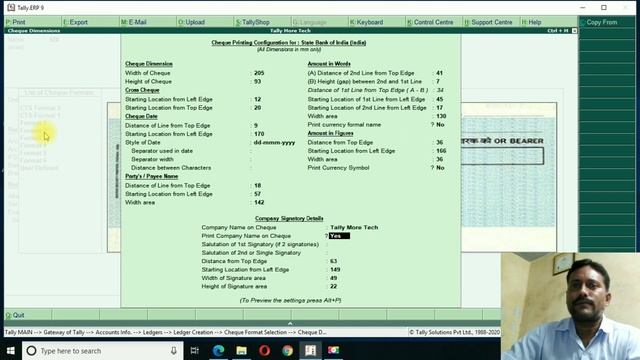The width and height of the screenshot is (640, 360).
Task: Click the Height of Signature area value 22
Action: (333, 287)
